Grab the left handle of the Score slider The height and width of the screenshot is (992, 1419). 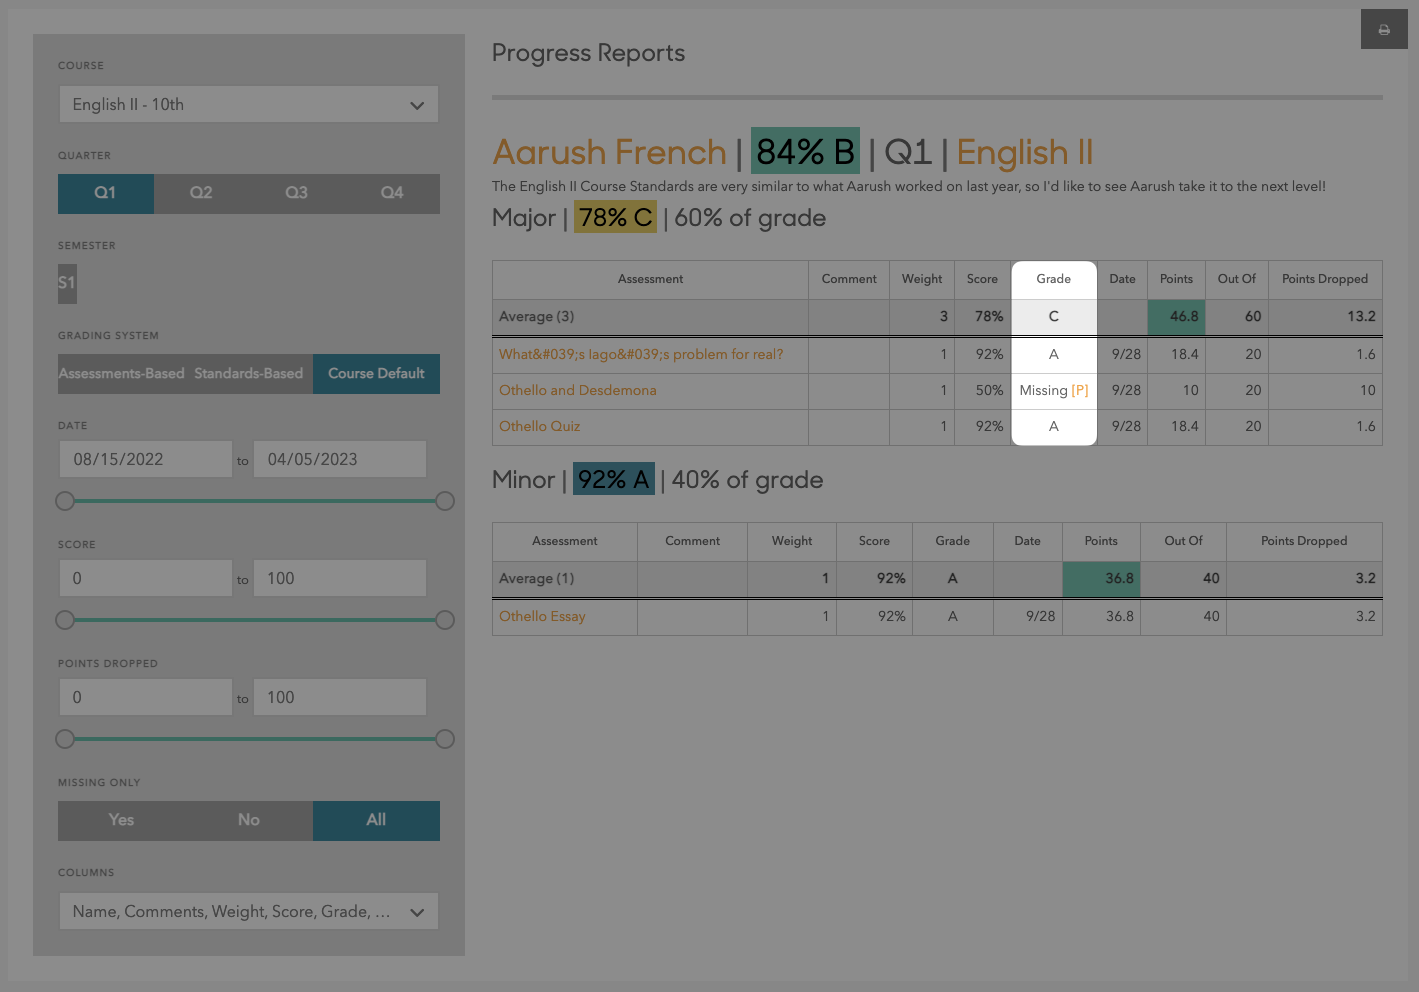click(x=65, y=620)
